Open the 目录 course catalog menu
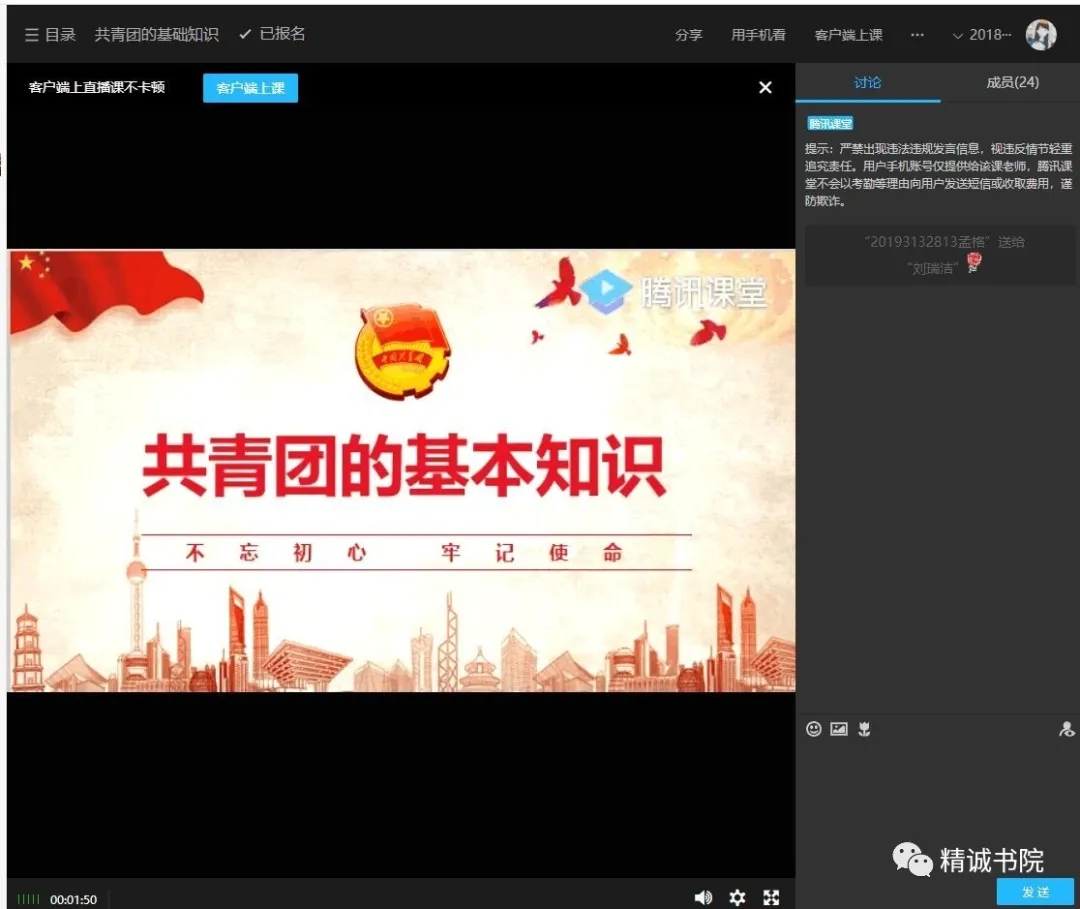The image size is (1080, 909). [51, 34]
